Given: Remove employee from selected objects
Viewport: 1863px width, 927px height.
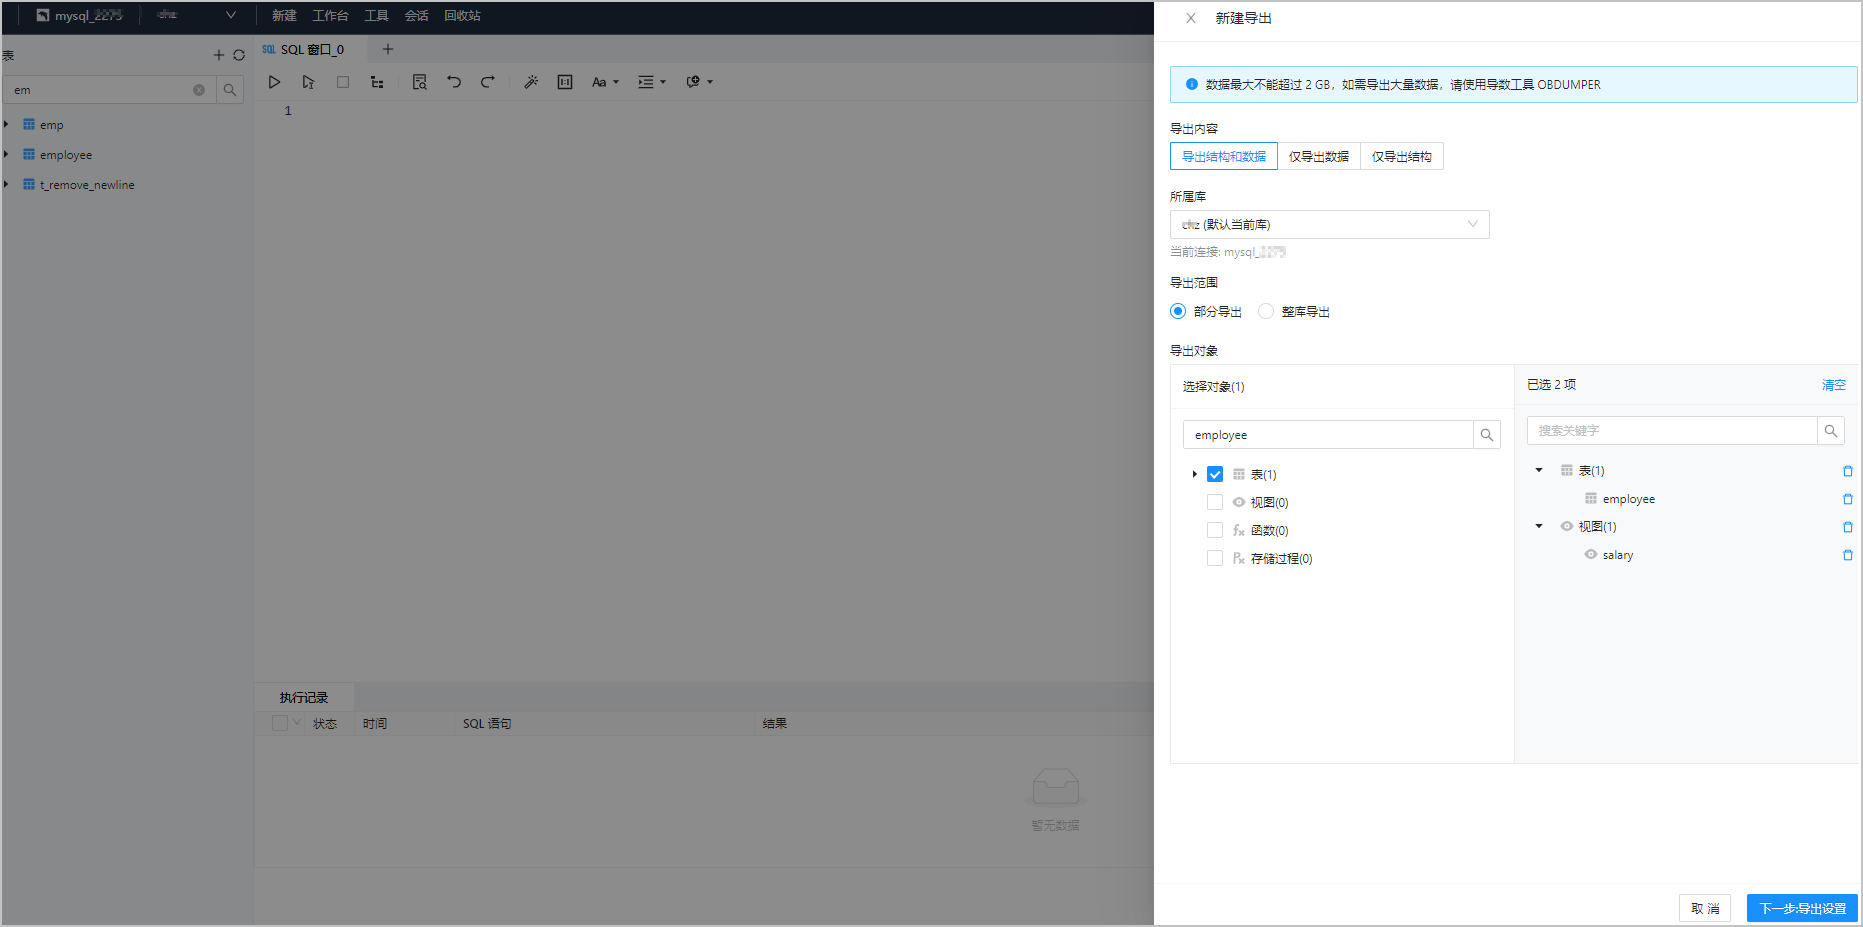Looking at the screenshot, I should (x=1848, y=499).
